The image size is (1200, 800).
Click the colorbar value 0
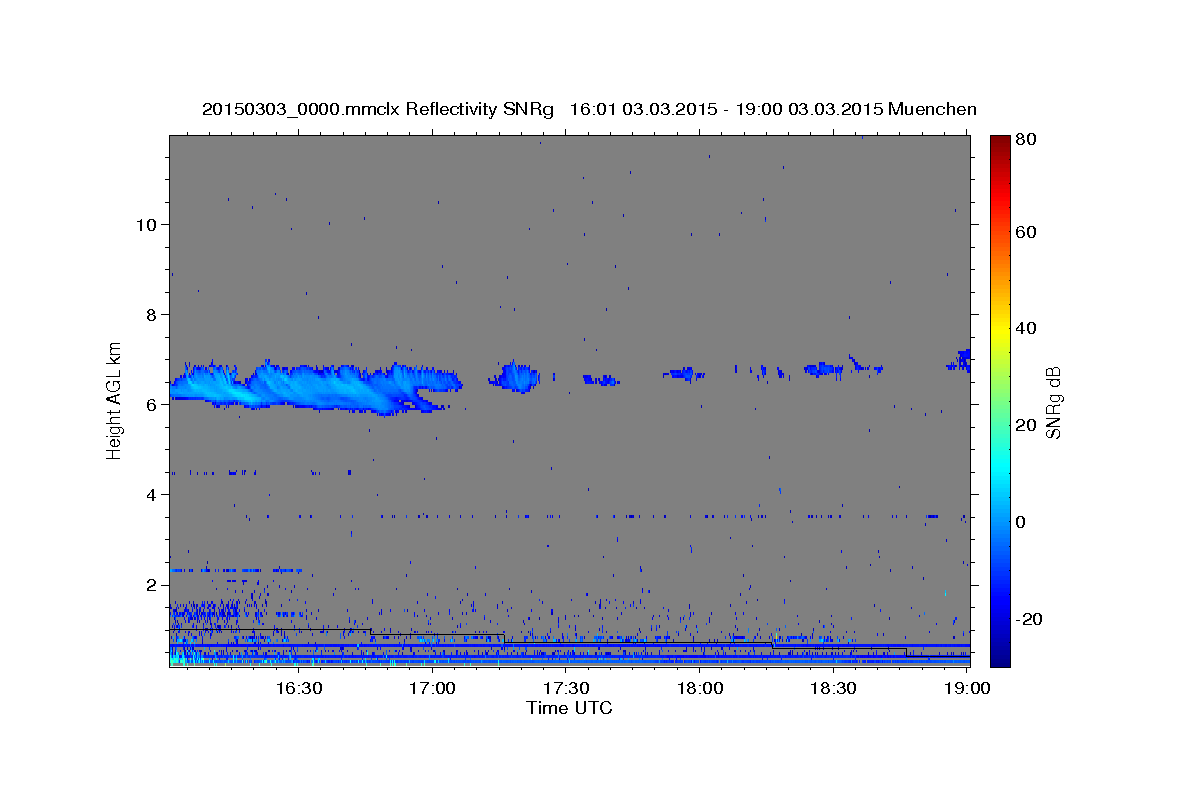1023,522
